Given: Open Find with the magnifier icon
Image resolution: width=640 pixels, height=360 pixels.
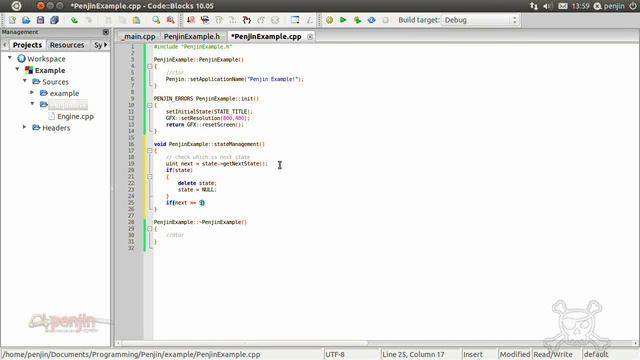Looking at the screenshot, I should (156, 20).
